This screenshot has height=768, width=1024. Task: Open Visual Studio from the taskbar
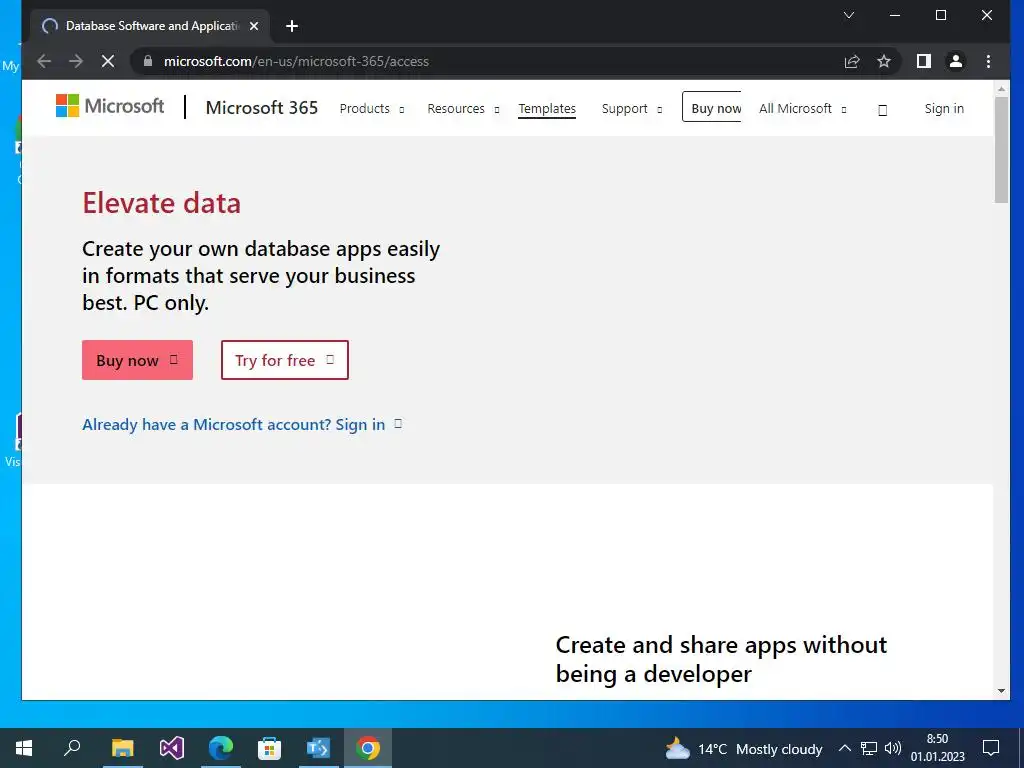click(x=172, y=748)
